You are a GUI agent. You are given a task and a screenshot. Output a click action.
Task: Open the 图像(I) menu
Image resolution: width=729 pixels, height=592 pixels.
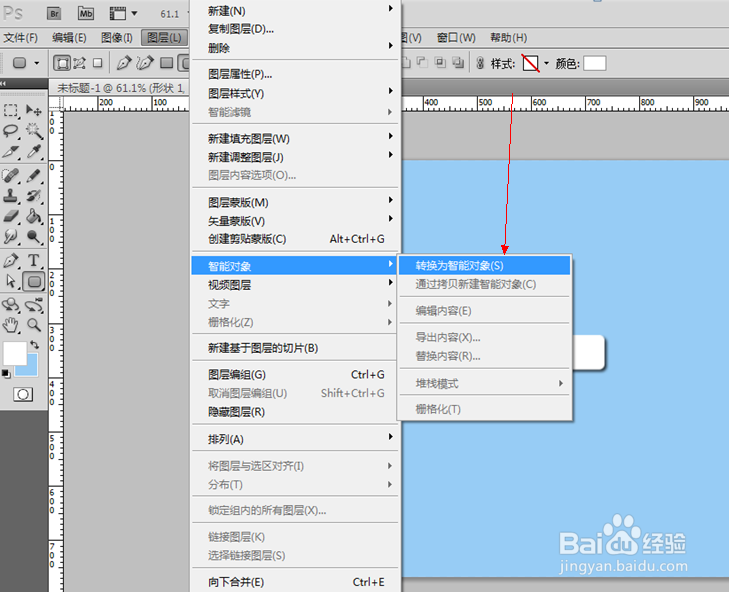tap(117, 38)
